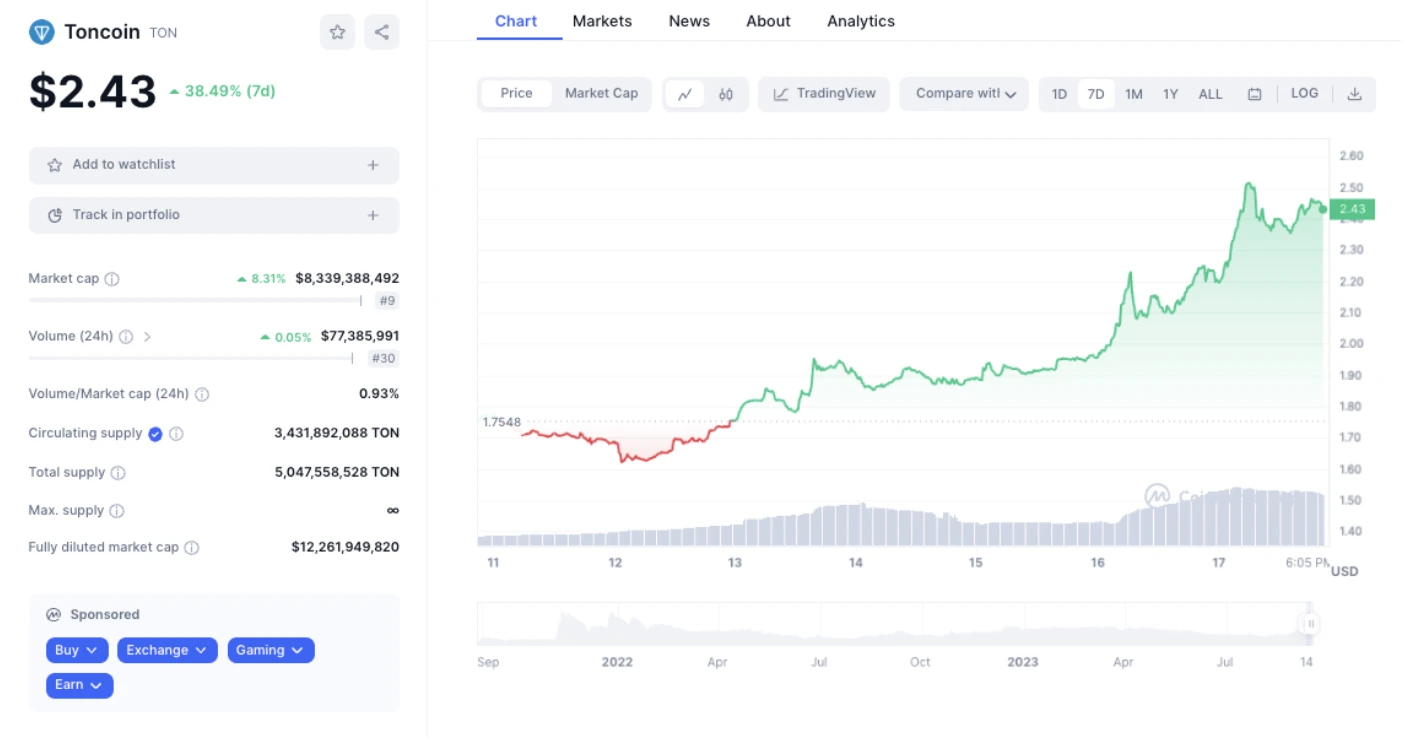1404x744 pixels.
Task: Click the $77,385,991 volume value
Action: (x=360, y=337)
